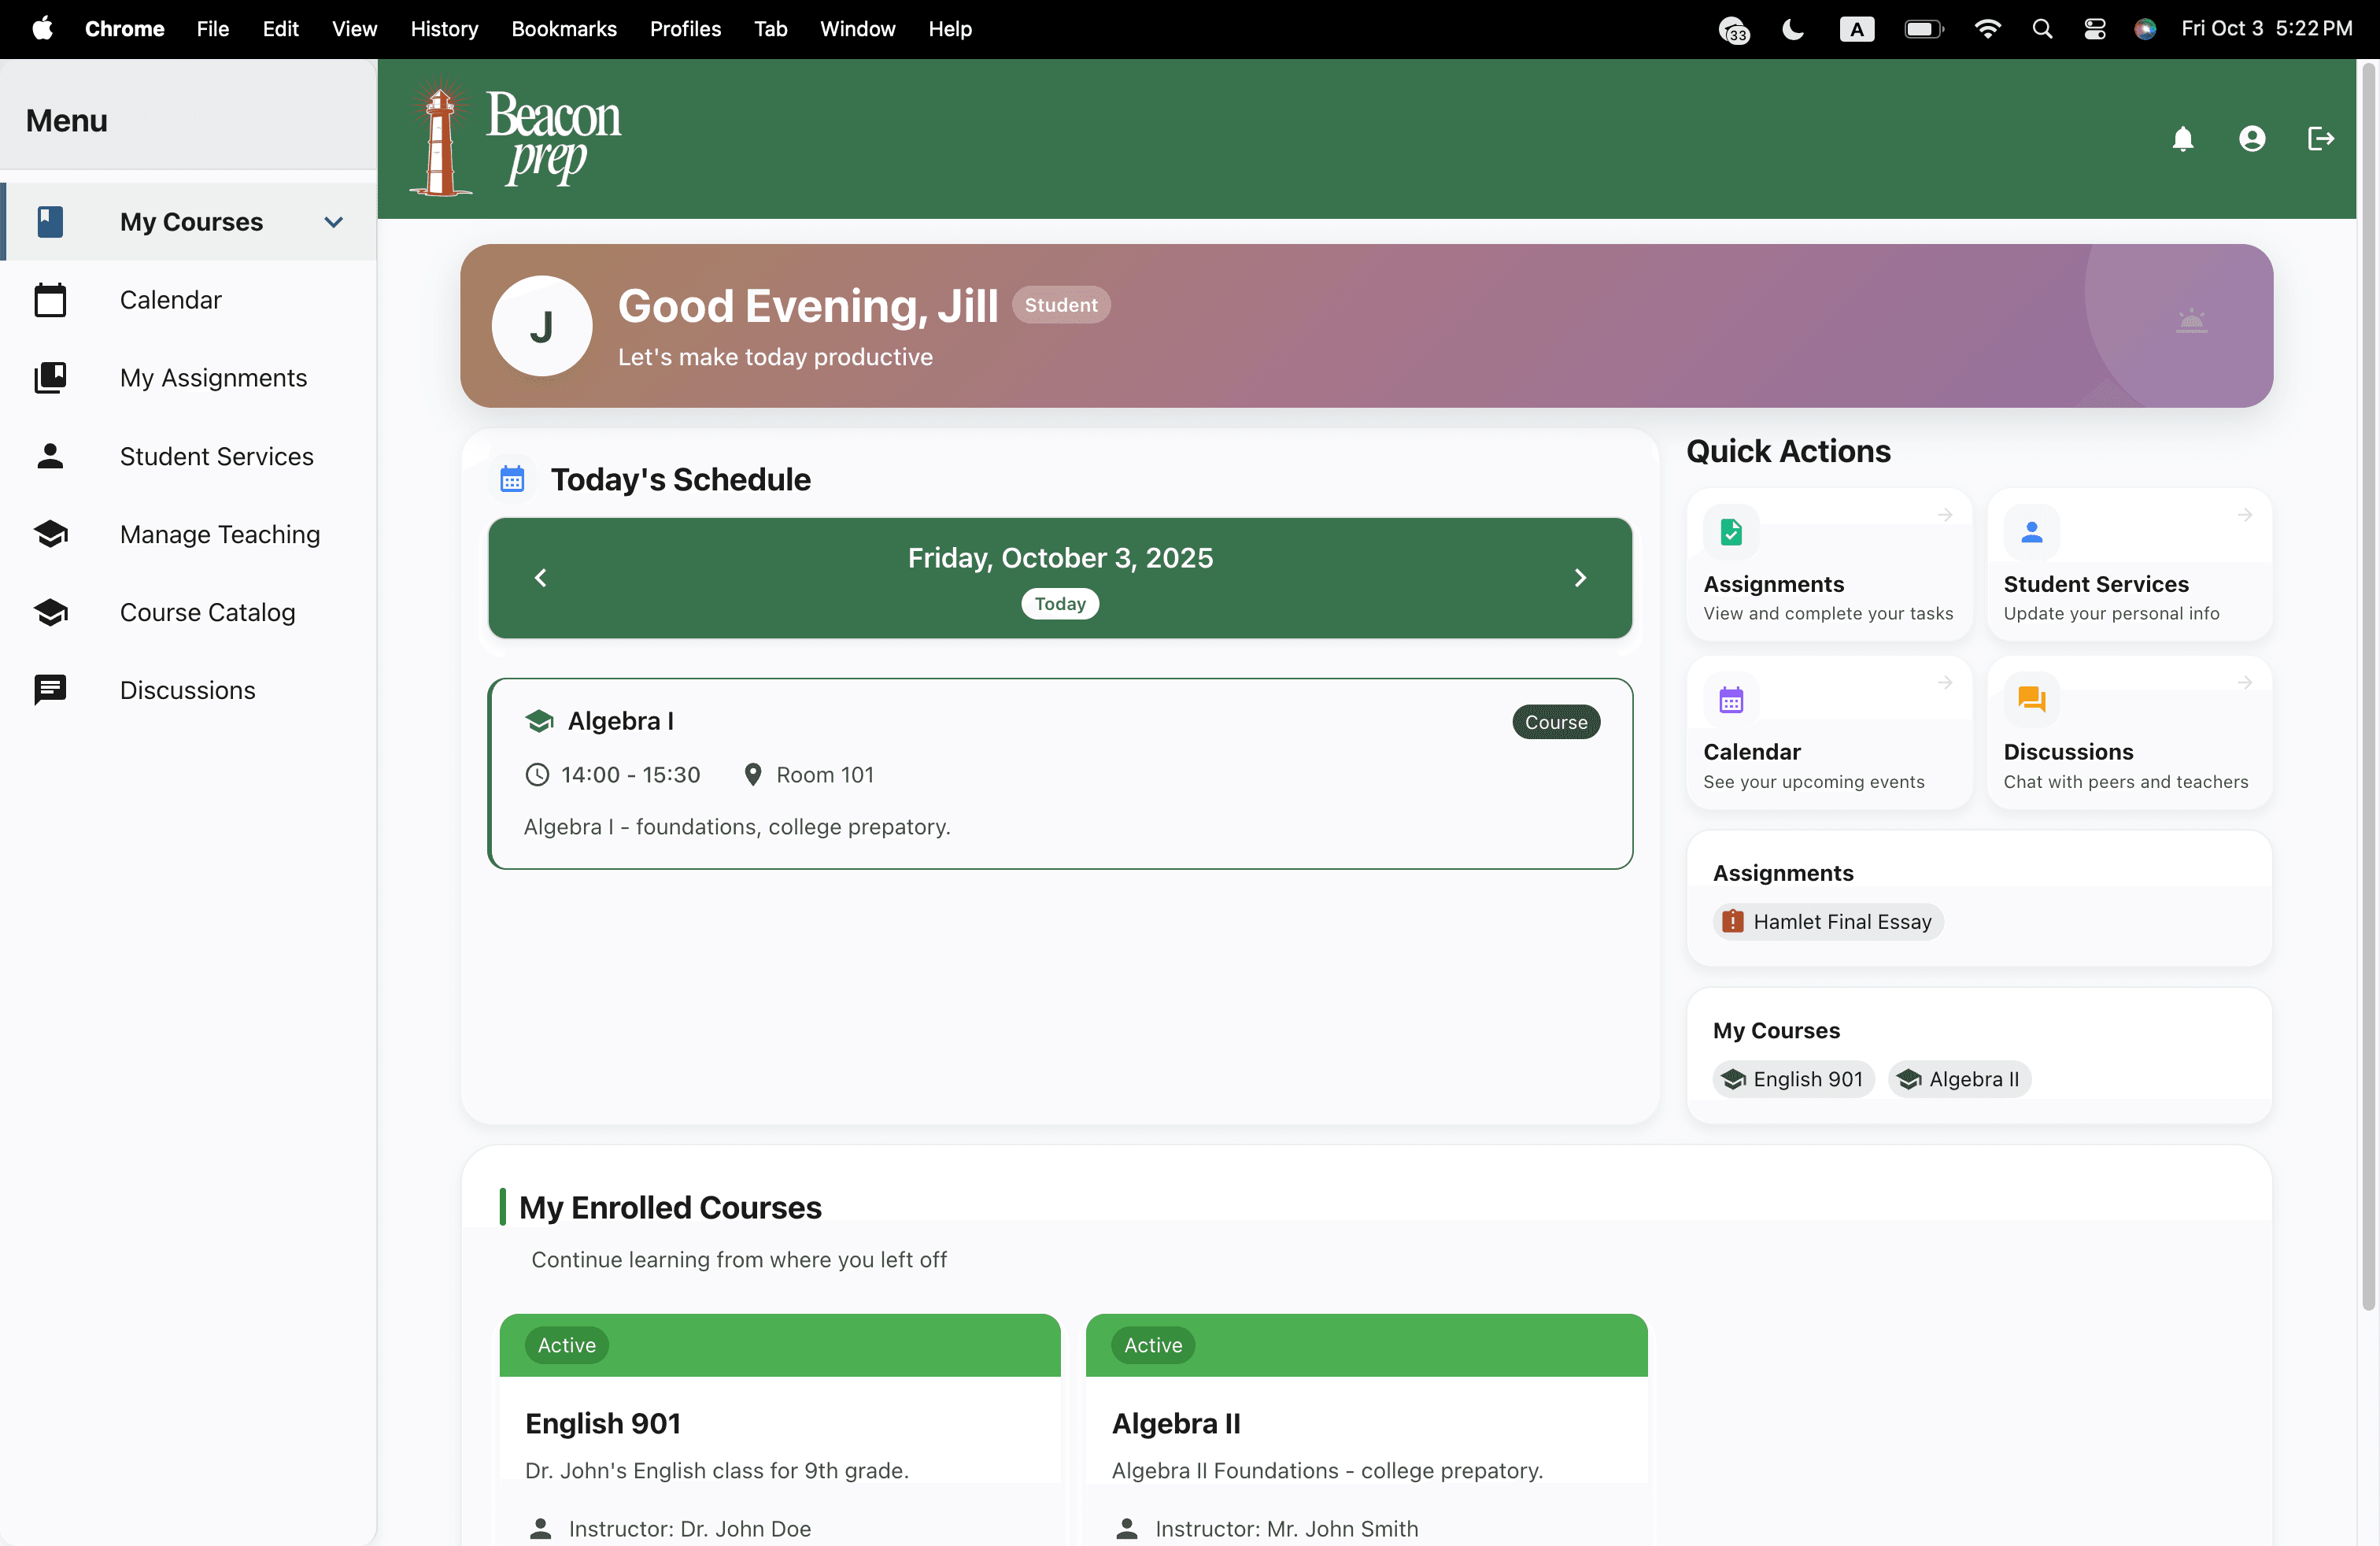Open the Tab menu
Viewport: 2380px width, 1546px height.
coord(770,29)
